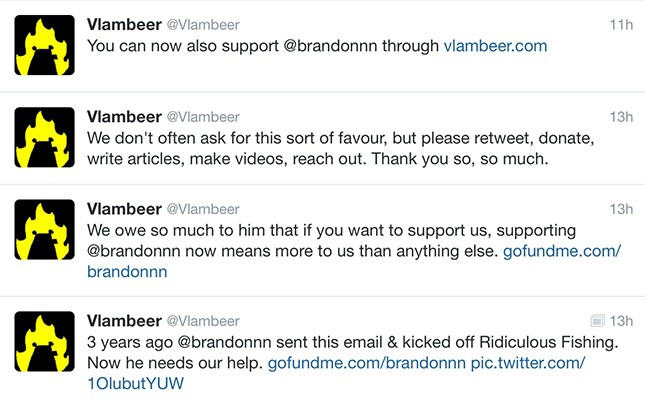Click the media icon next to the Ridiculous Fishing tweet's timestamp
The height and width of the screenshot is (401, 645).
[597, 321]
